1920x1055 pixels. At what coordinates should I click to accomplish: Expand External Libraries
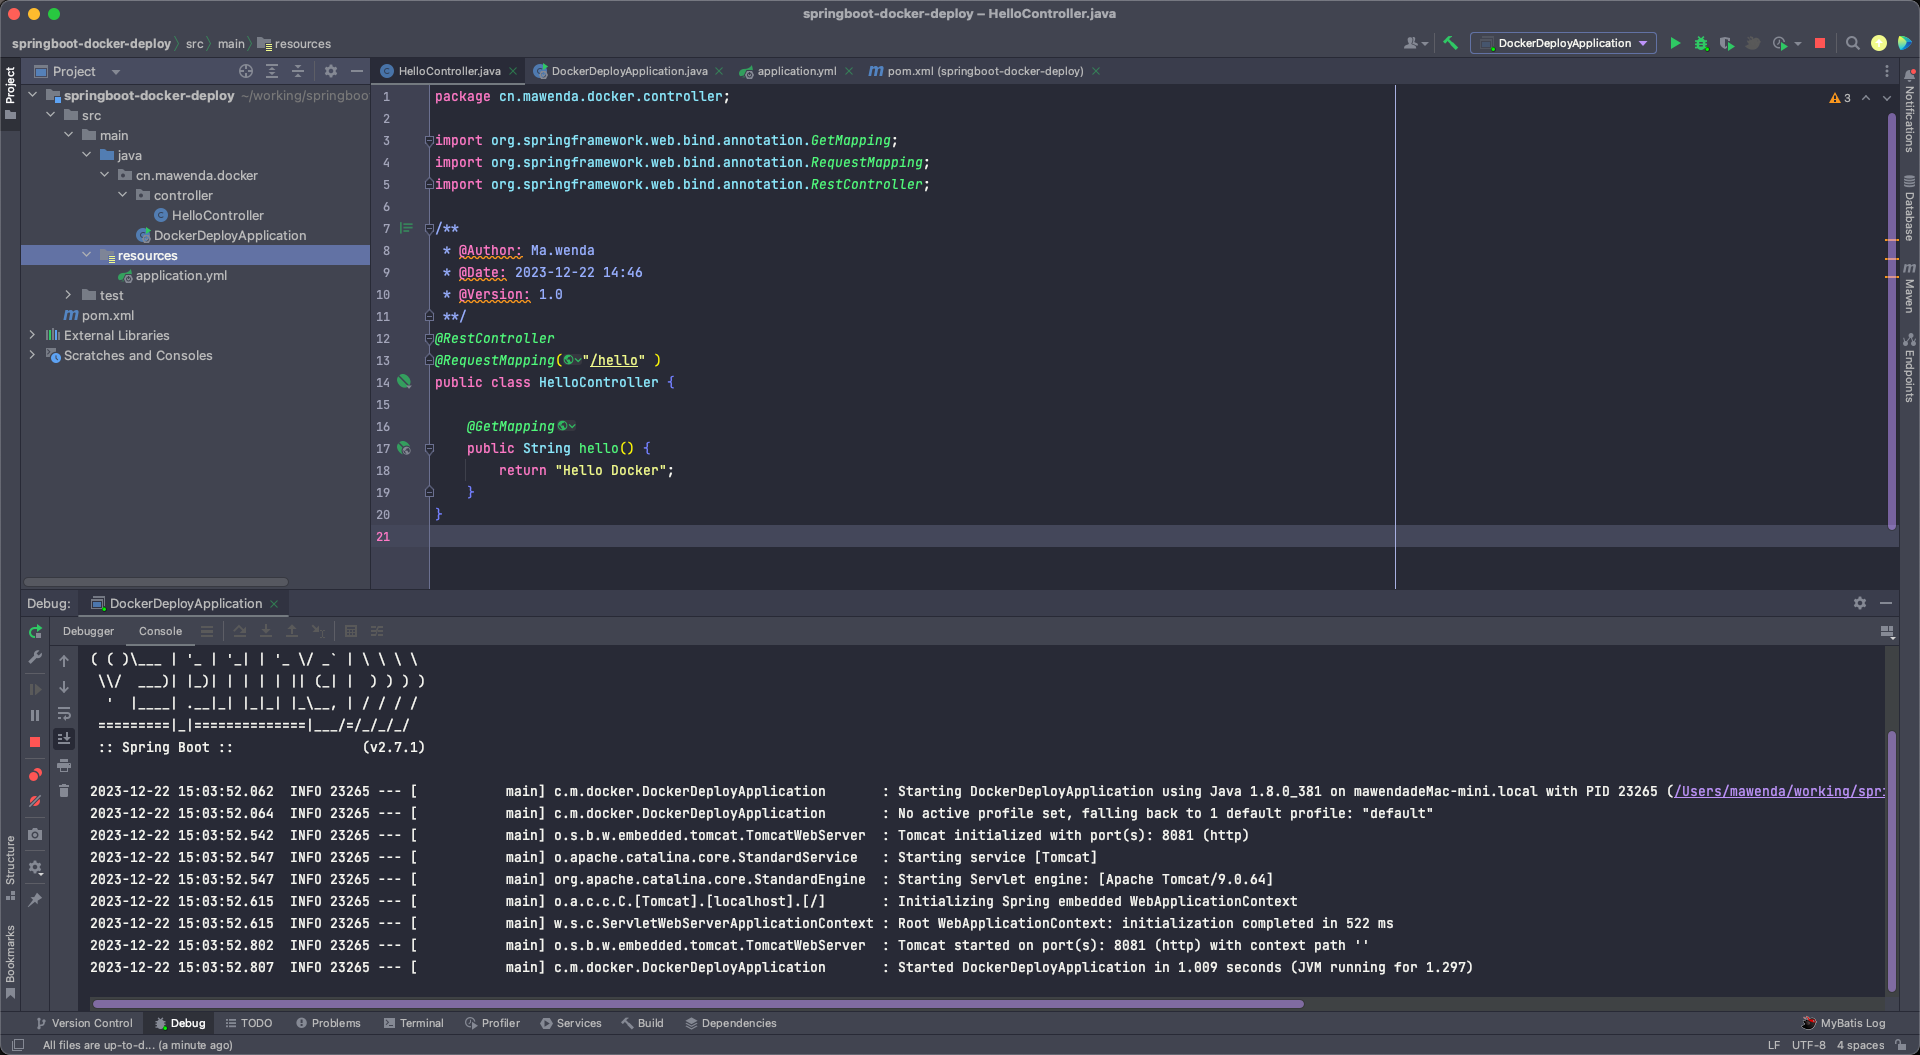tap(33, 335)
